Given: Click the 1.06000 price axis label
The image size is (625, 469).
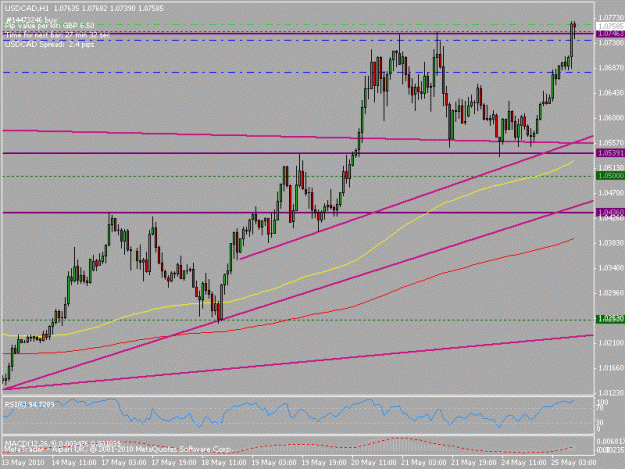Looking at the screenshot, I should [x=609, y=118].
